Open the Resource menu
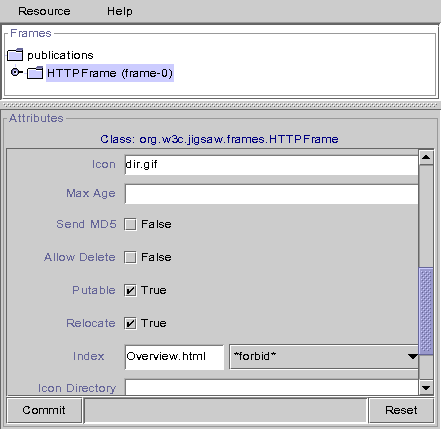Viewport: 441px width, 430px height. pos(44,11)
